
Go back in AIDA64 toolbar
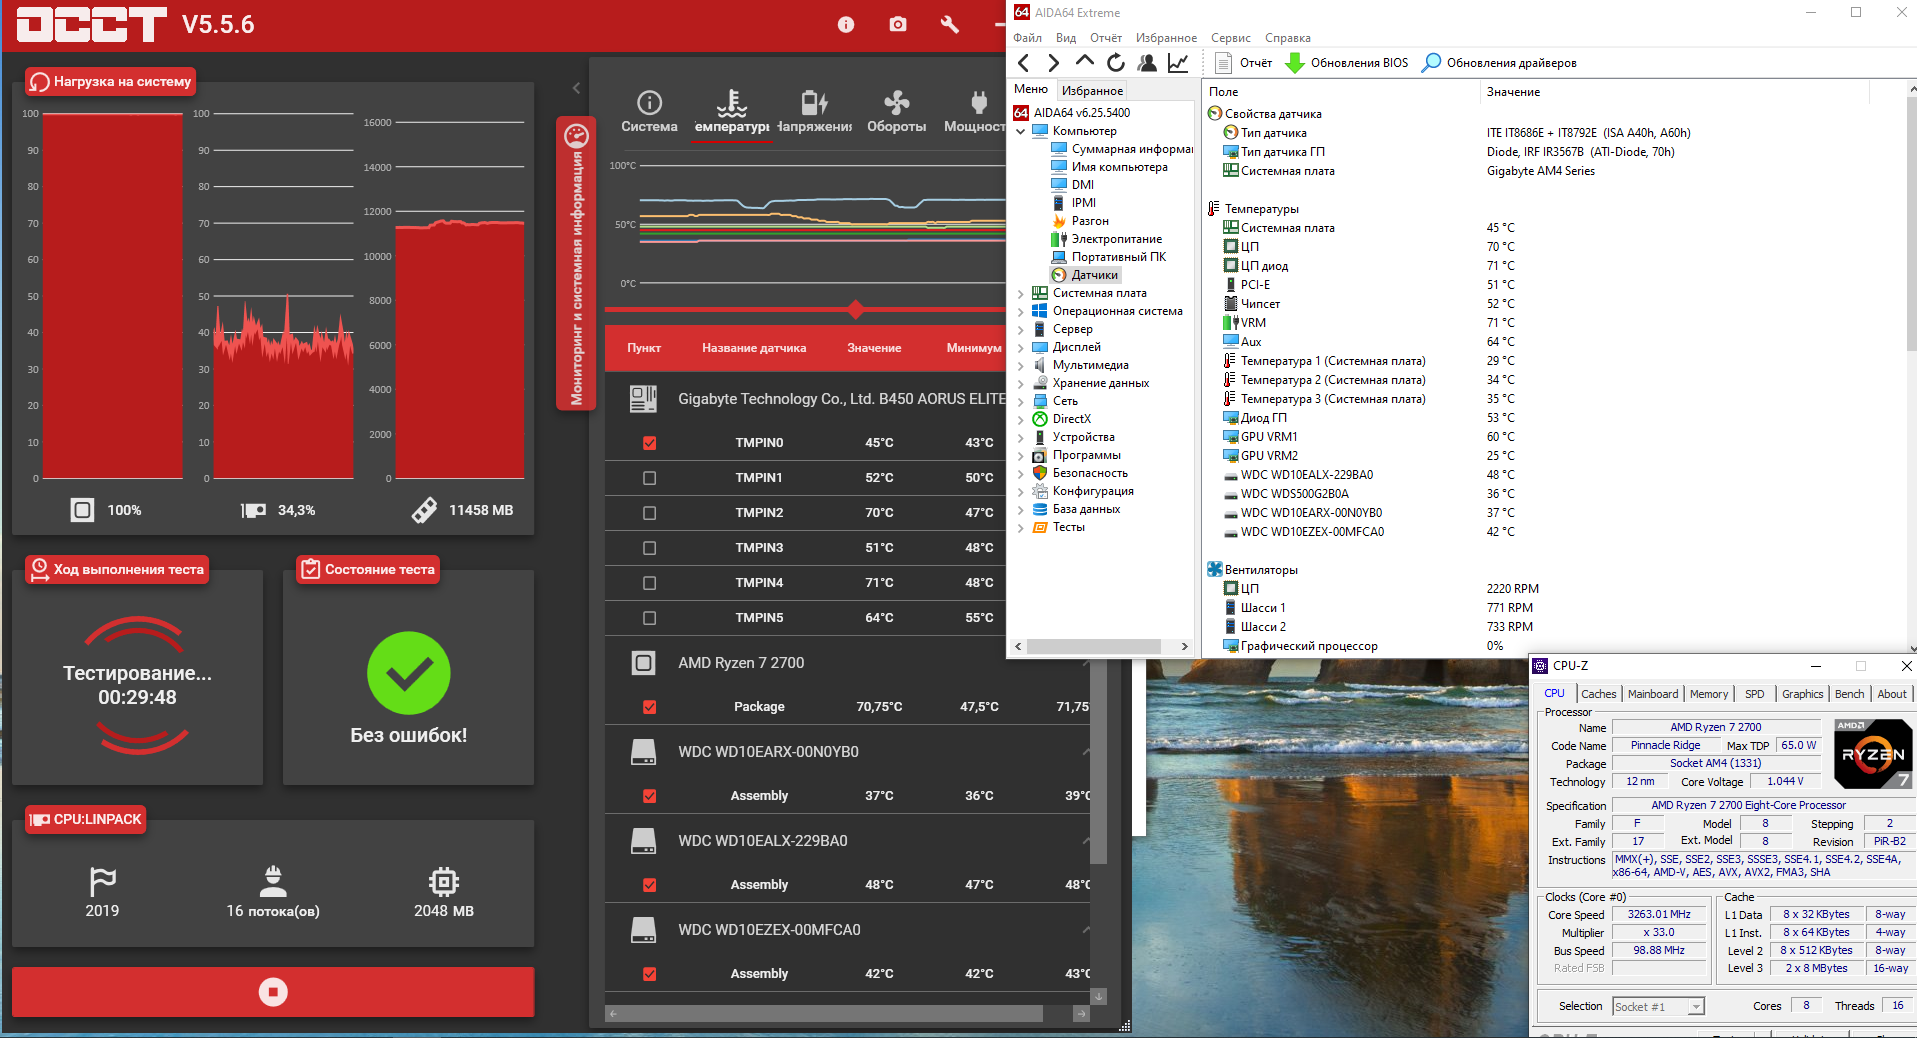(x=1023, y=63)
